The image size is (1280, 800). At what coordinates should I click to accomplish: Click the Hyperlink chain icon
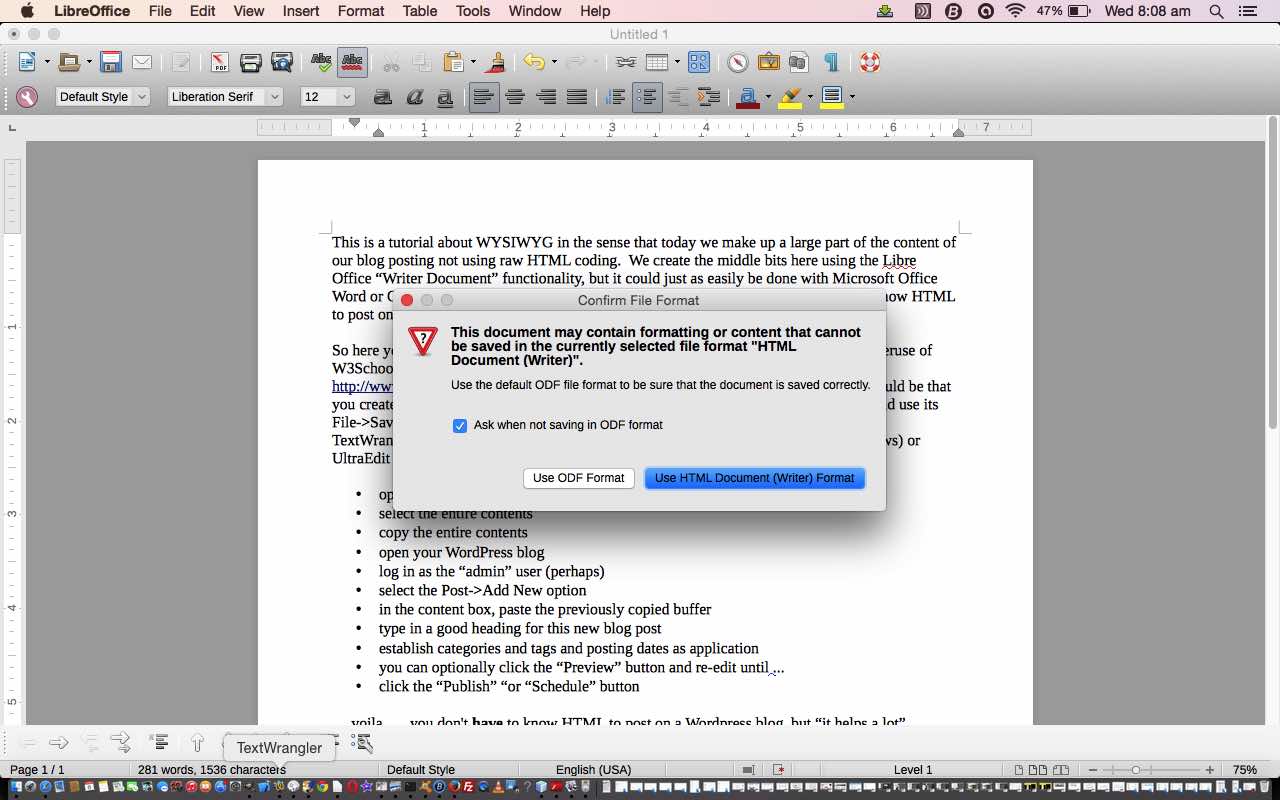coord(626,62)
